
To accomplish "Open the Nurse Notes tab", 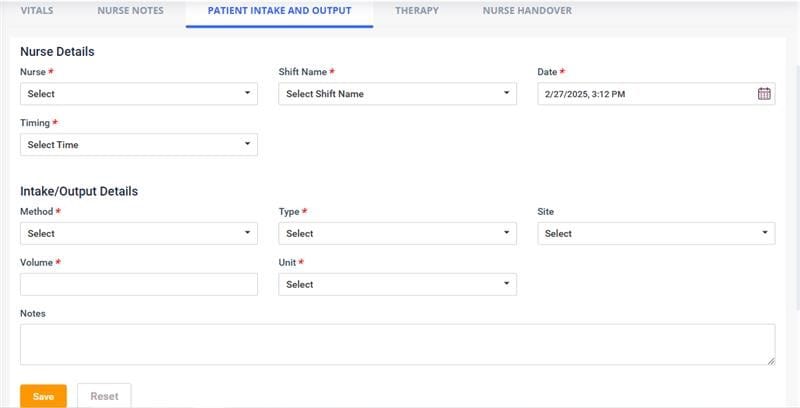I will point(129,11).
